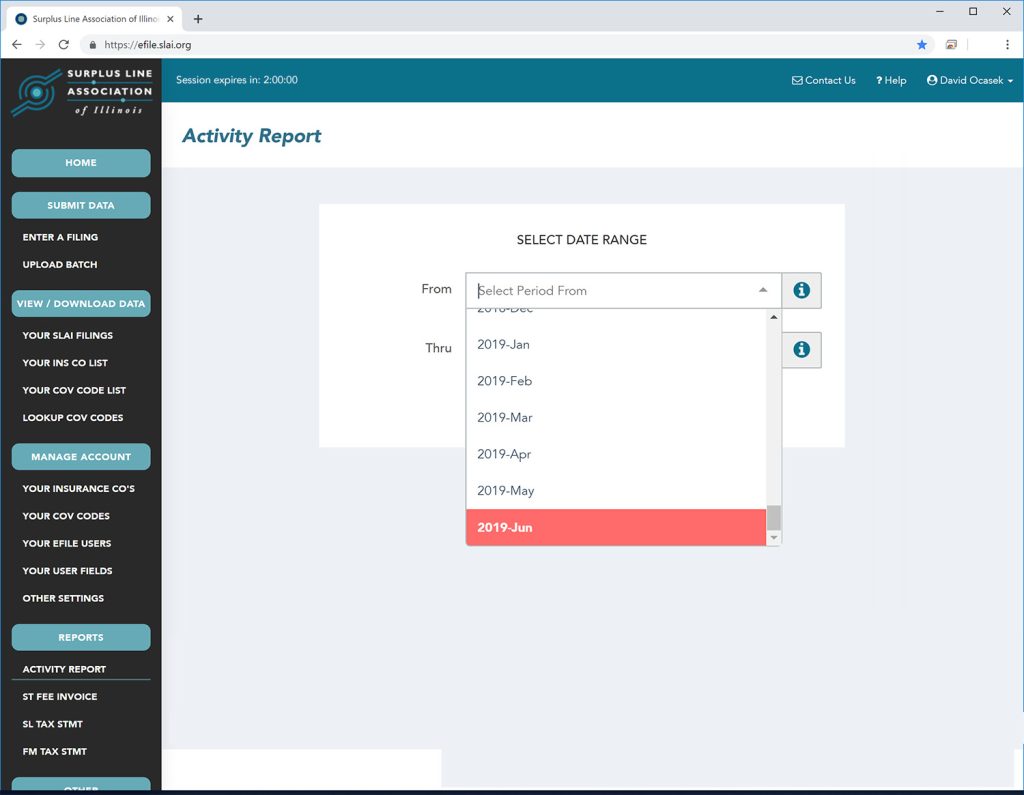Click the bookmark star icon in address bar
This screenshot has height=795, width=1024.
click(x=921, y=45)
